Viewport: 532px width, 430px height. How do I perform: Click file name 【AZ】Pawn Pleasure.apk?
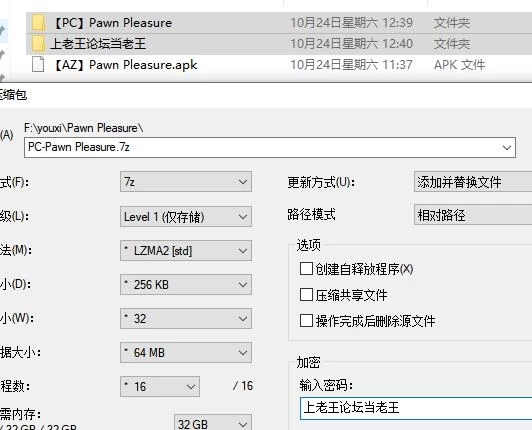[x=125, y=64]
